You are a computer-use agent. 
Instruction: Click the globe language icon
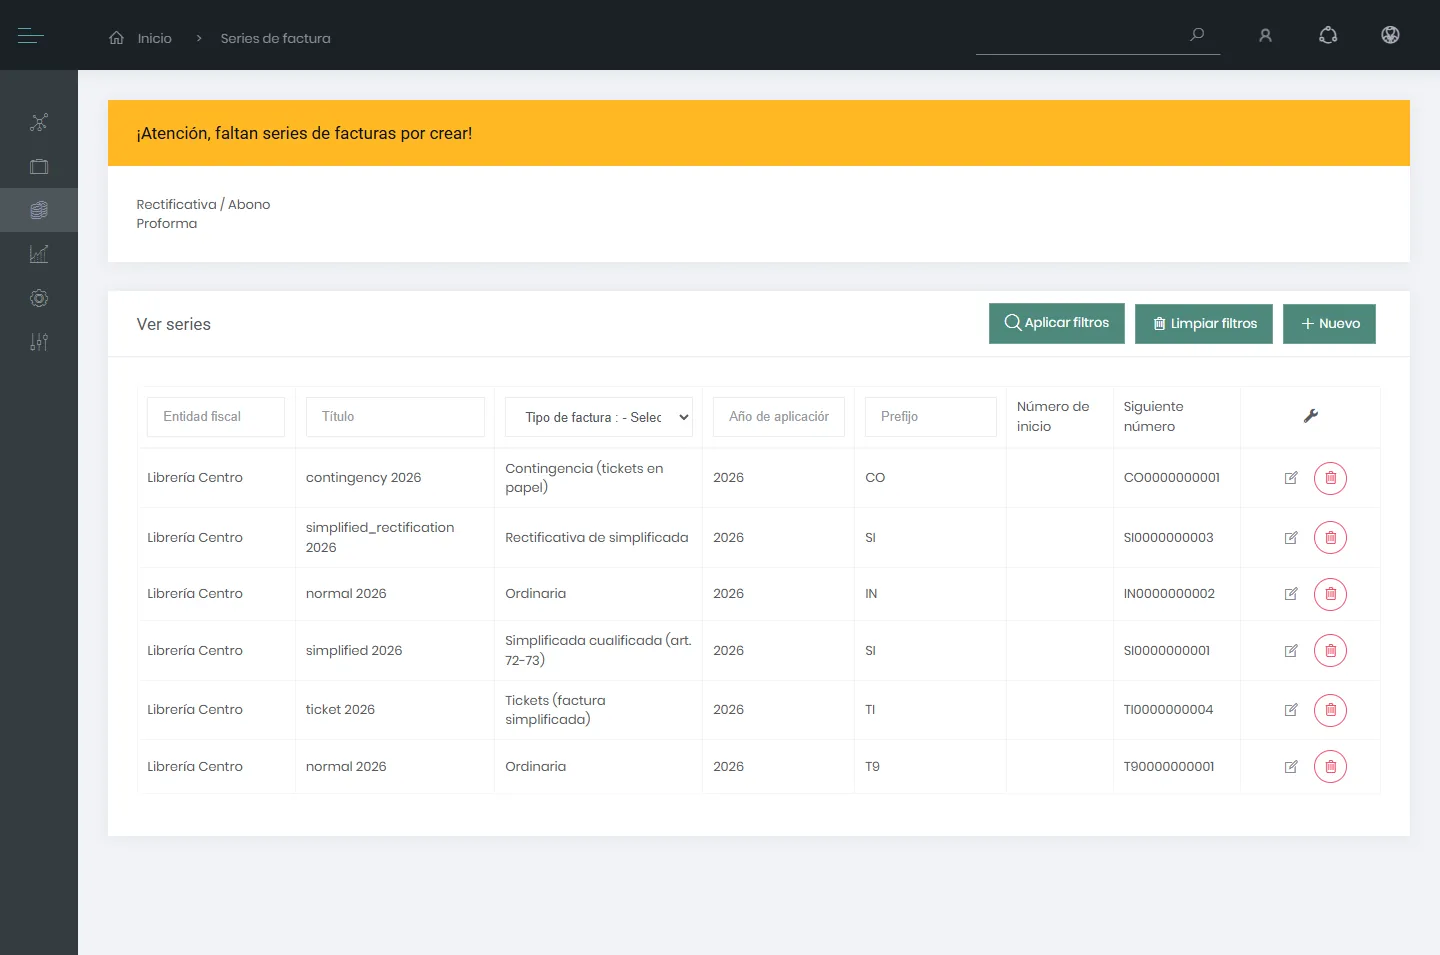tap(1390, 35)
